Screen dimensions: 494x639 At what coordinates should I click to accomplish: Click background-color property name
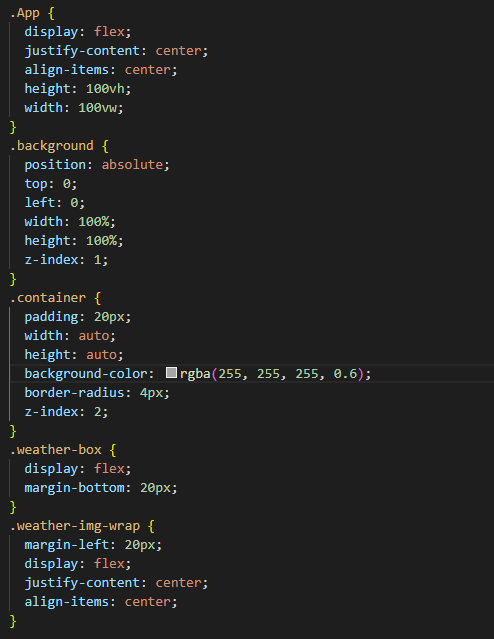pos(86,374)
